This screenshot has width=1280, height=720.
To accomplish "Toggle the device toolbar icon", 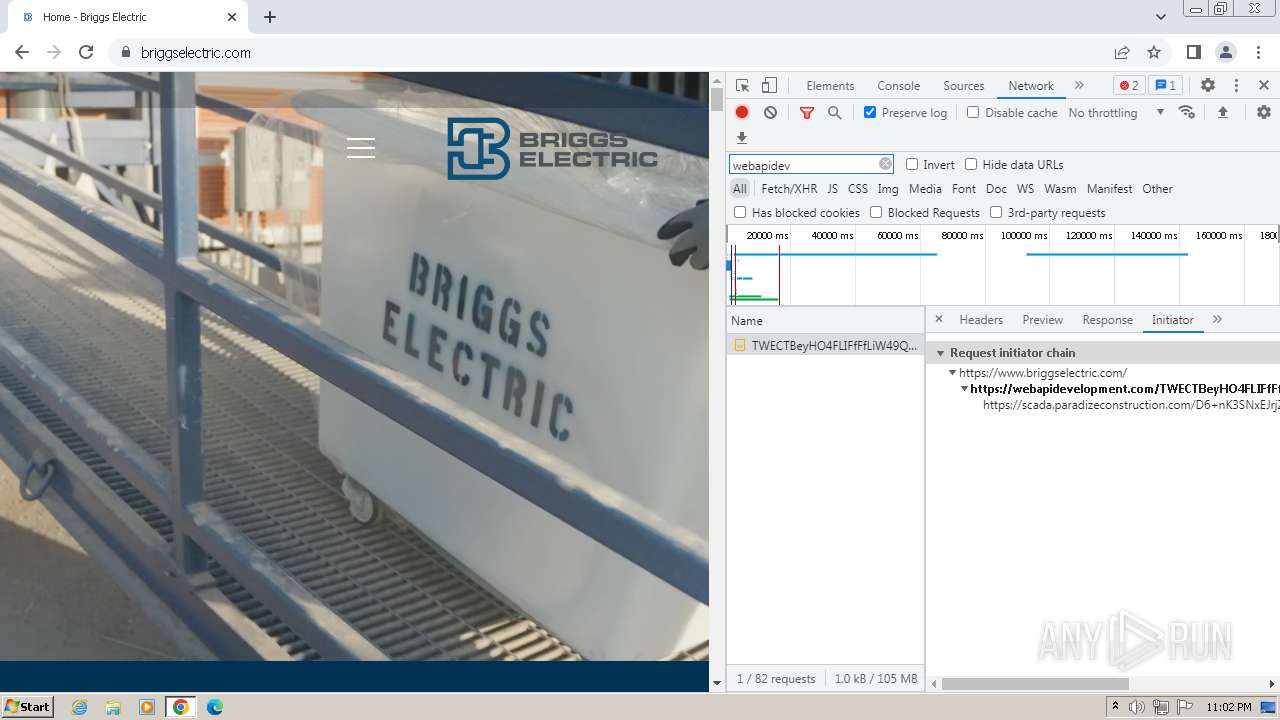I will [x=769, y=86].
